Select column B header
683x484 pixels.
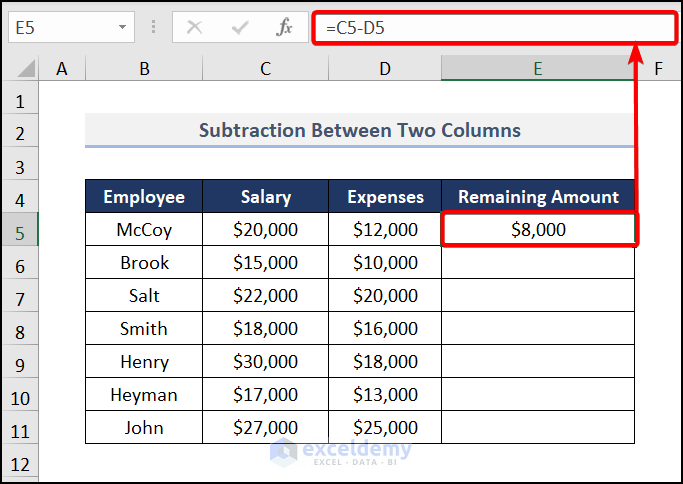[144, 69]
